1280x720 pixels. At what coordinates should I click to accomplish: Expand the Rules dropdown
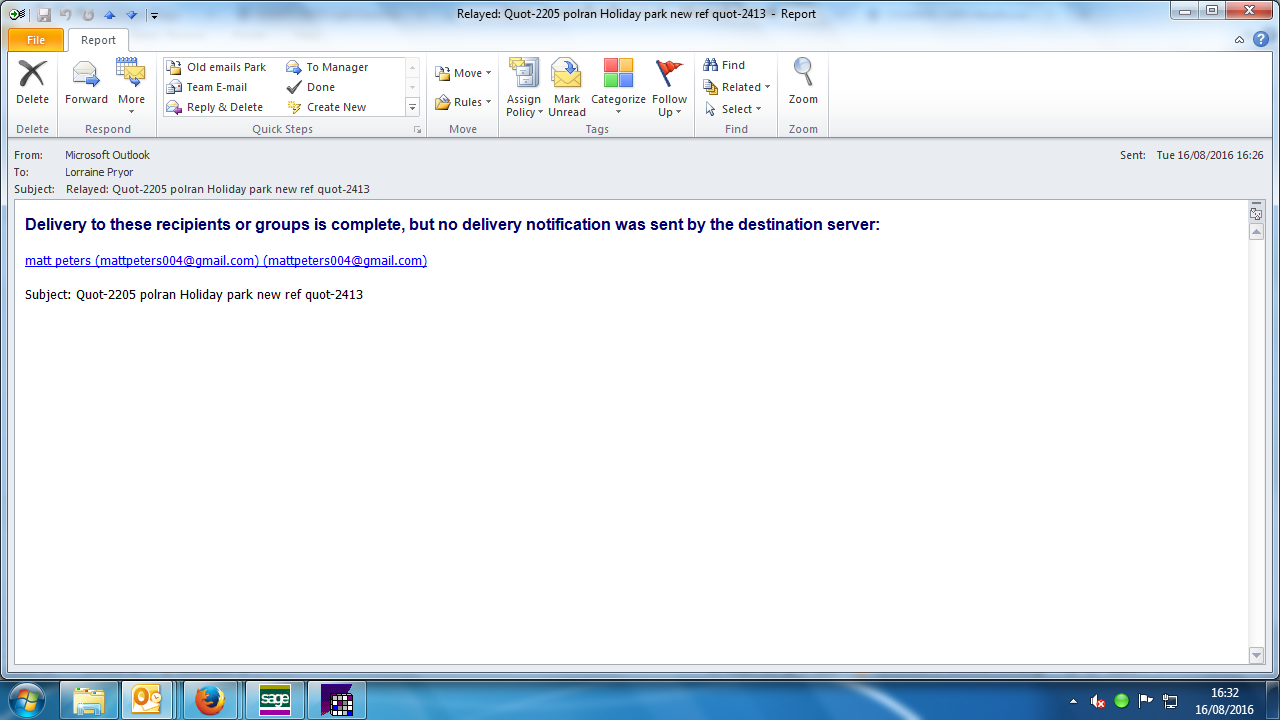463,102
